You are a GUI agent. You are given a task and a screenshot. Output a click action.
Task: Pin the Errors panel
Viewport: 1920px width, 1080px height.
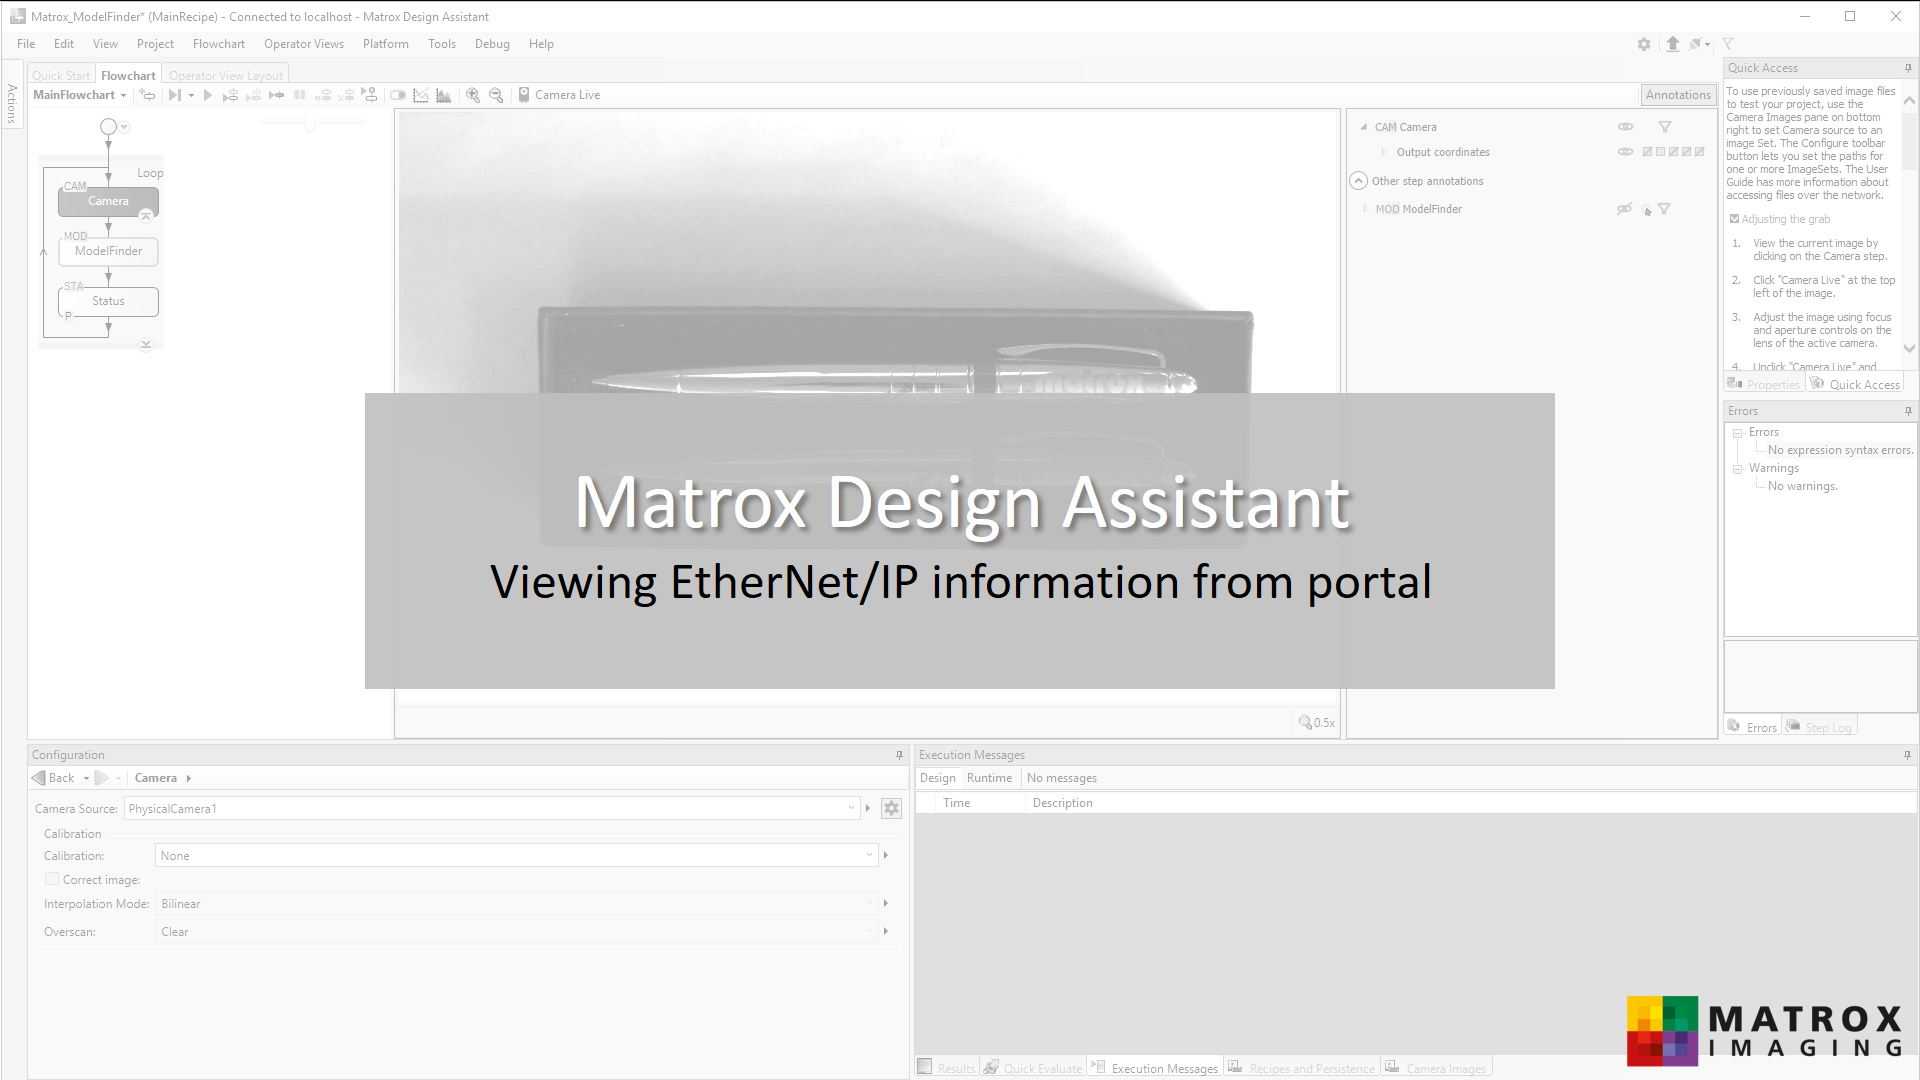point(1908,411)
